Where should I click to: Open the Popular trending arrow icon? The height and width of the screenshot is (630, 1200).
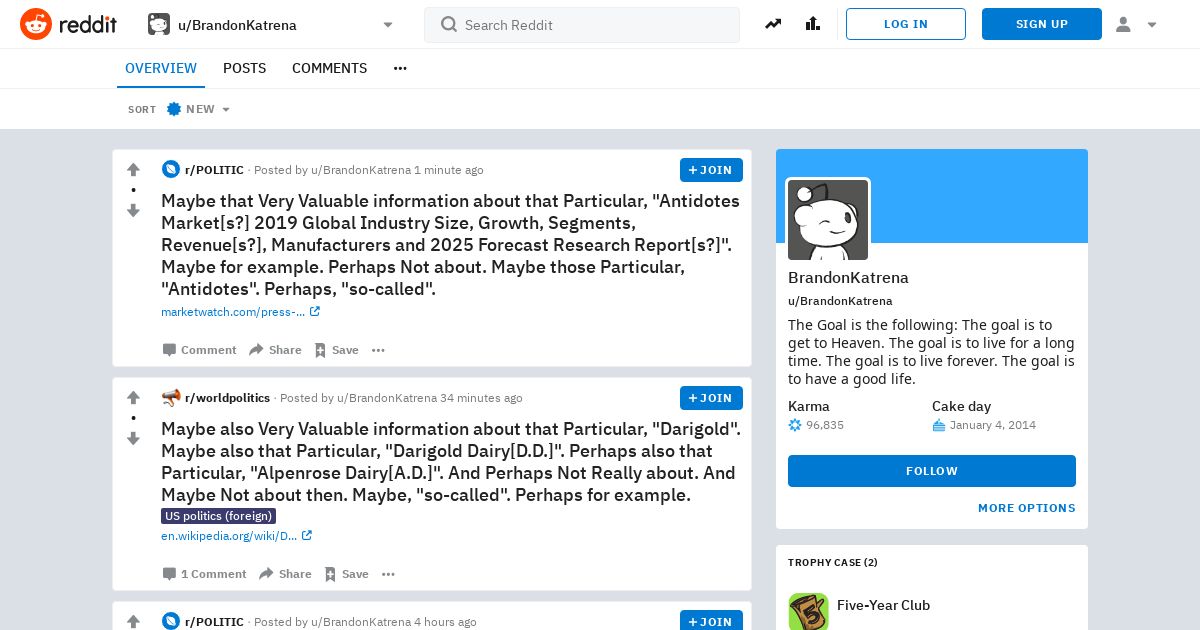773,24
